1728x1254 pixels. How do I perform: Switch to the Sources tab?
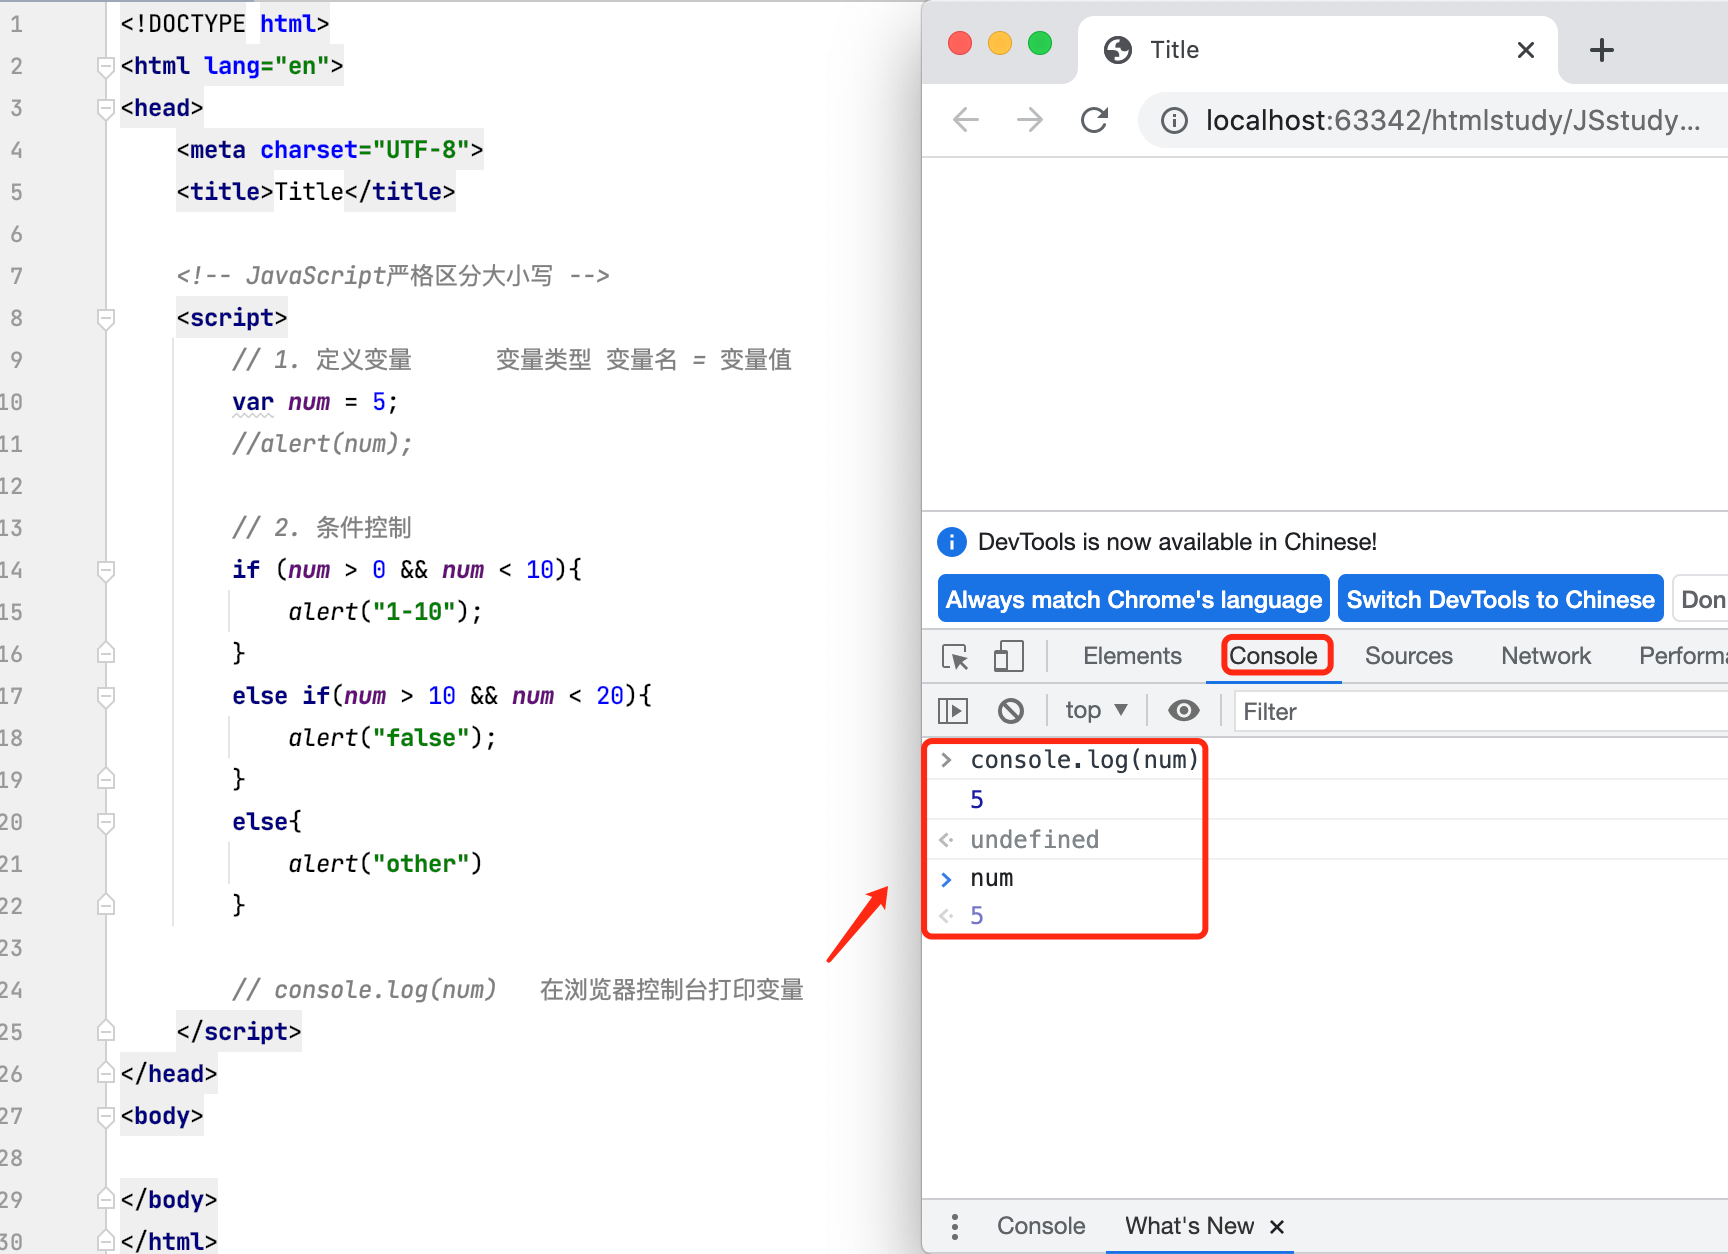1408,656
